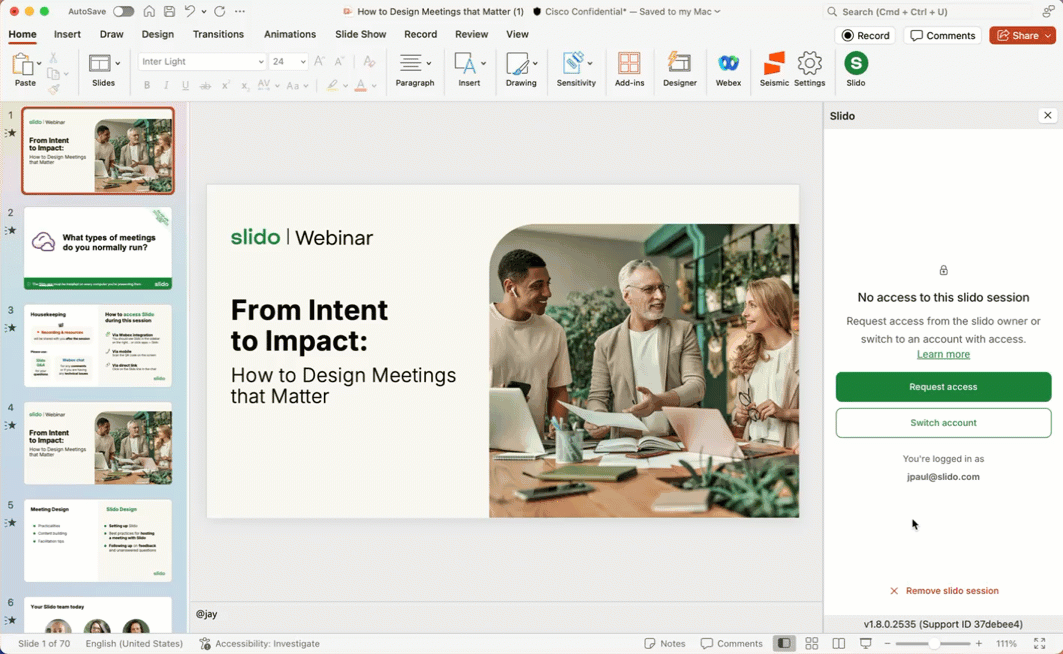
Task: Open the Review tab
Action: [x=471, y=34]
